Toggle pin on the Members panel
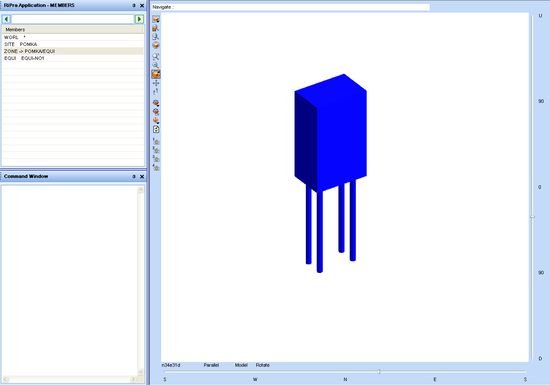Image resolution: width=550 pixels, height=385 pixels. [134, 6]
